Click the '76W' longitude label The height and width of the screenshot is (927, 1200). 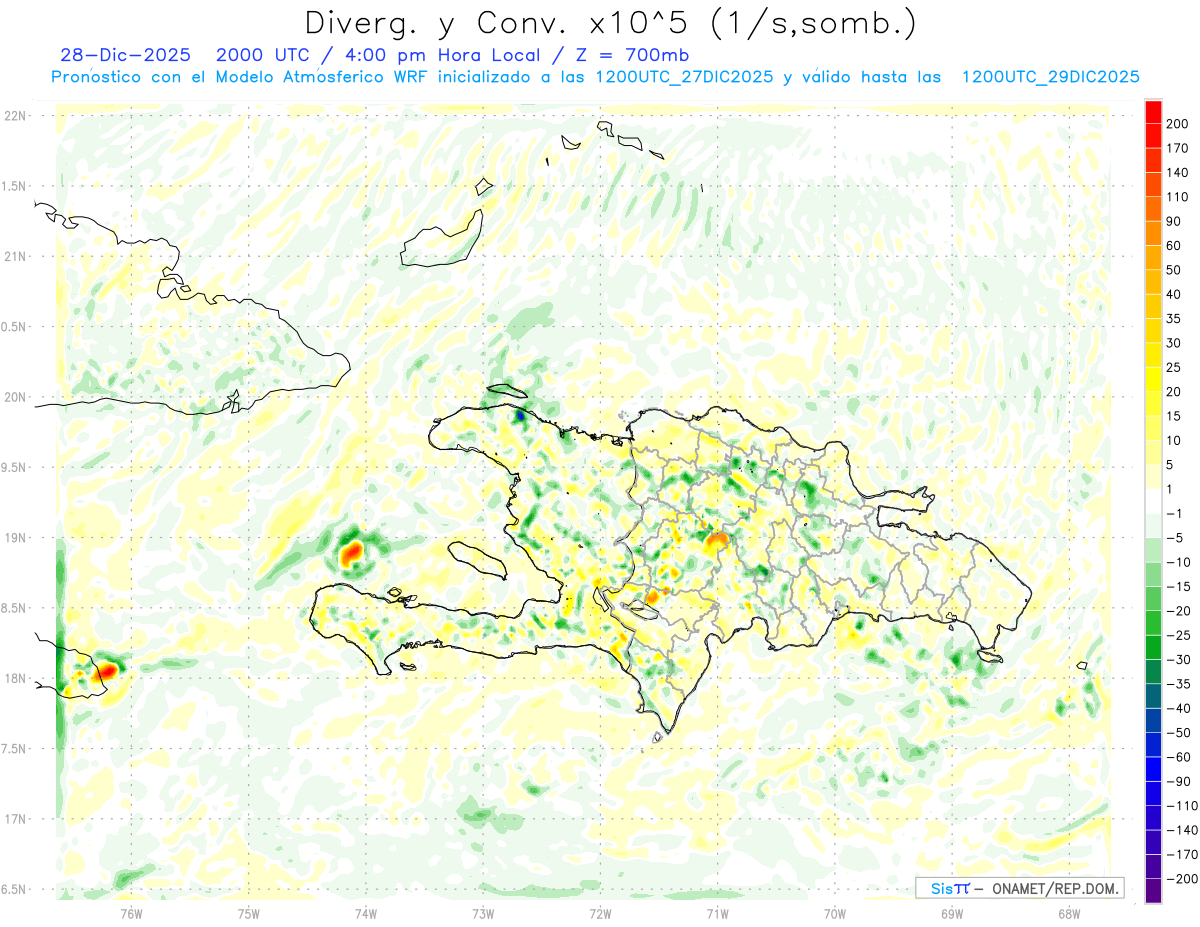point(131,912)
